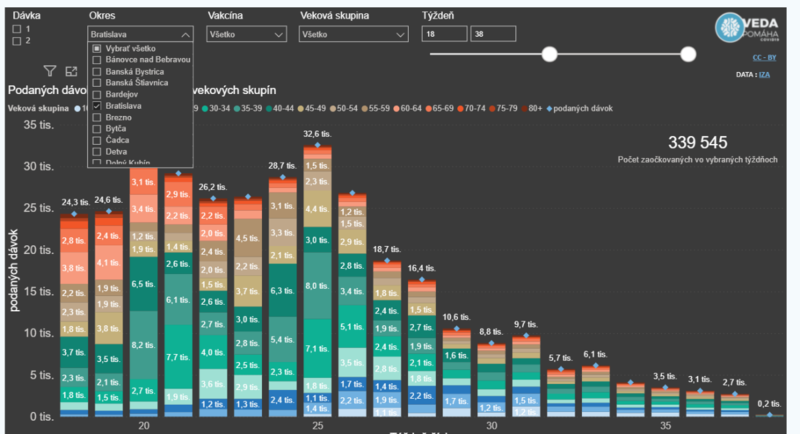Click the right Týždeň slider handle

pyautogui.click(x=688, y=54)
